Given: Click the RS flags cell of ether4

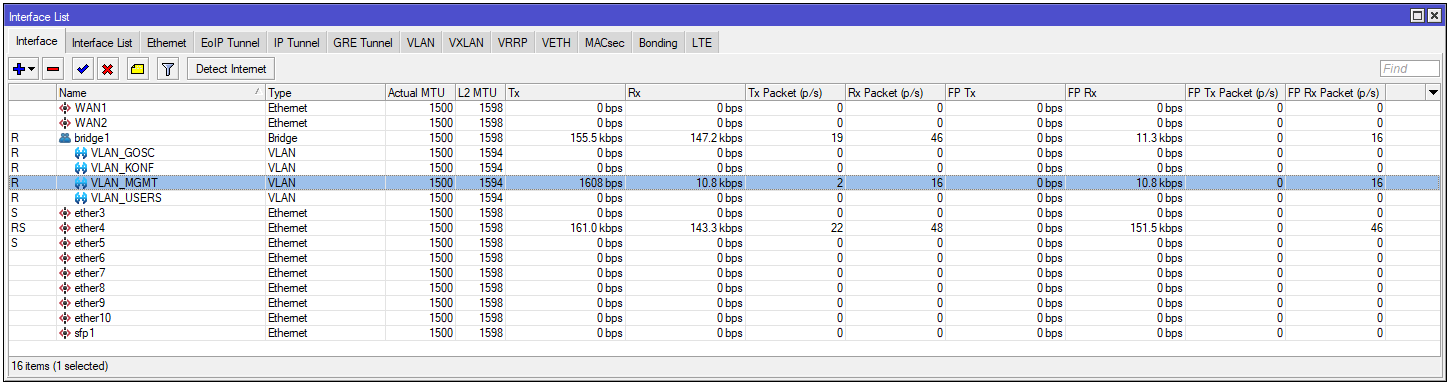Looking at the screenshot, I should point(32,227).
